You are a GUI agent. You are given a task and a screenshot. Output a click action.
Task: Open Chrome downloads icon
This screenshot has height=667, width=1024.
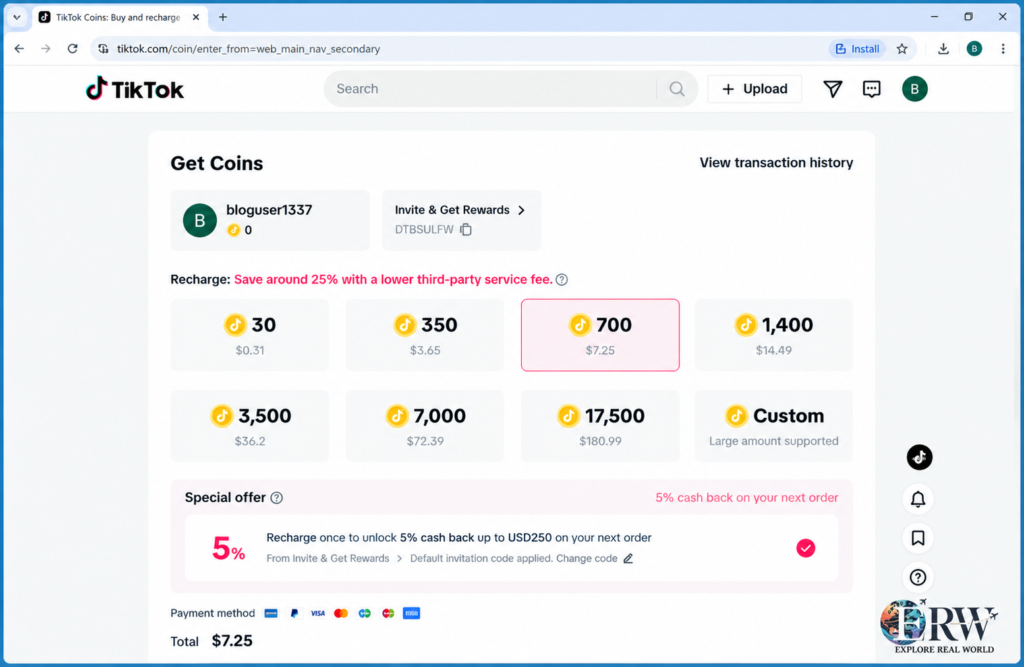(x=943, y=49)
